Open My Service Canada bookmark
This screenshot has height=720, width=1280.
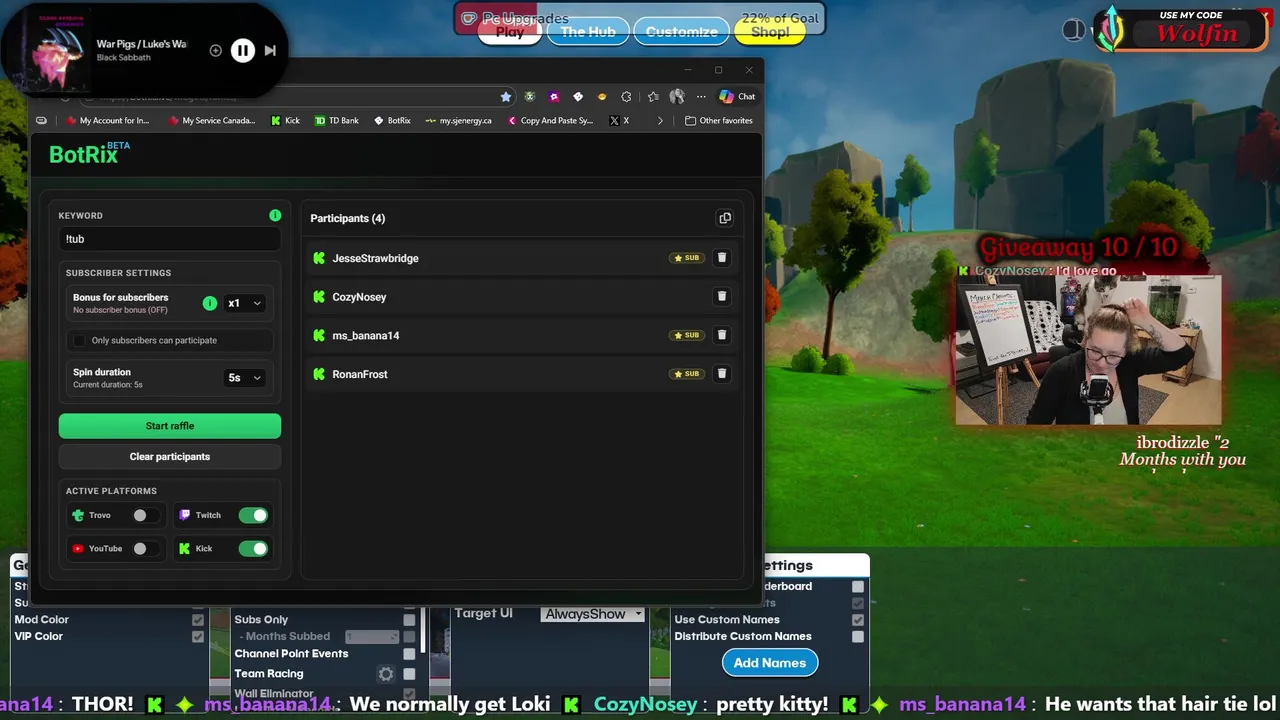pos(212,120)
